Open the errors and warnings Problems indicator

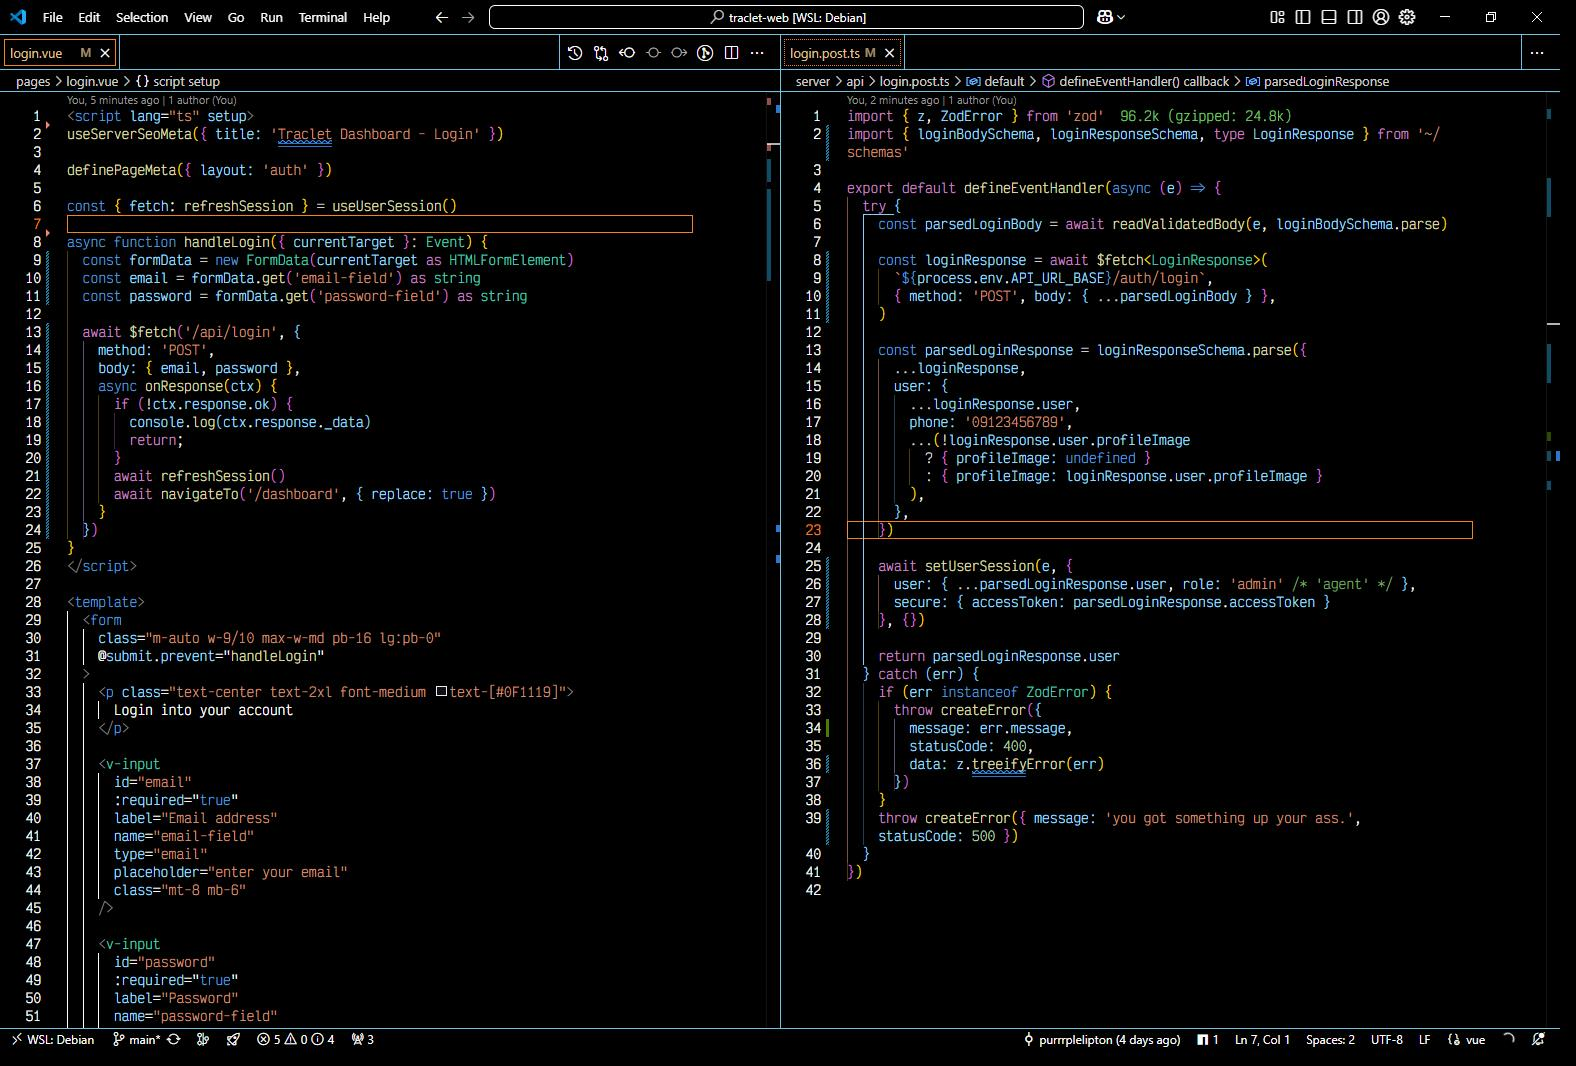(x=296, y=1040)
